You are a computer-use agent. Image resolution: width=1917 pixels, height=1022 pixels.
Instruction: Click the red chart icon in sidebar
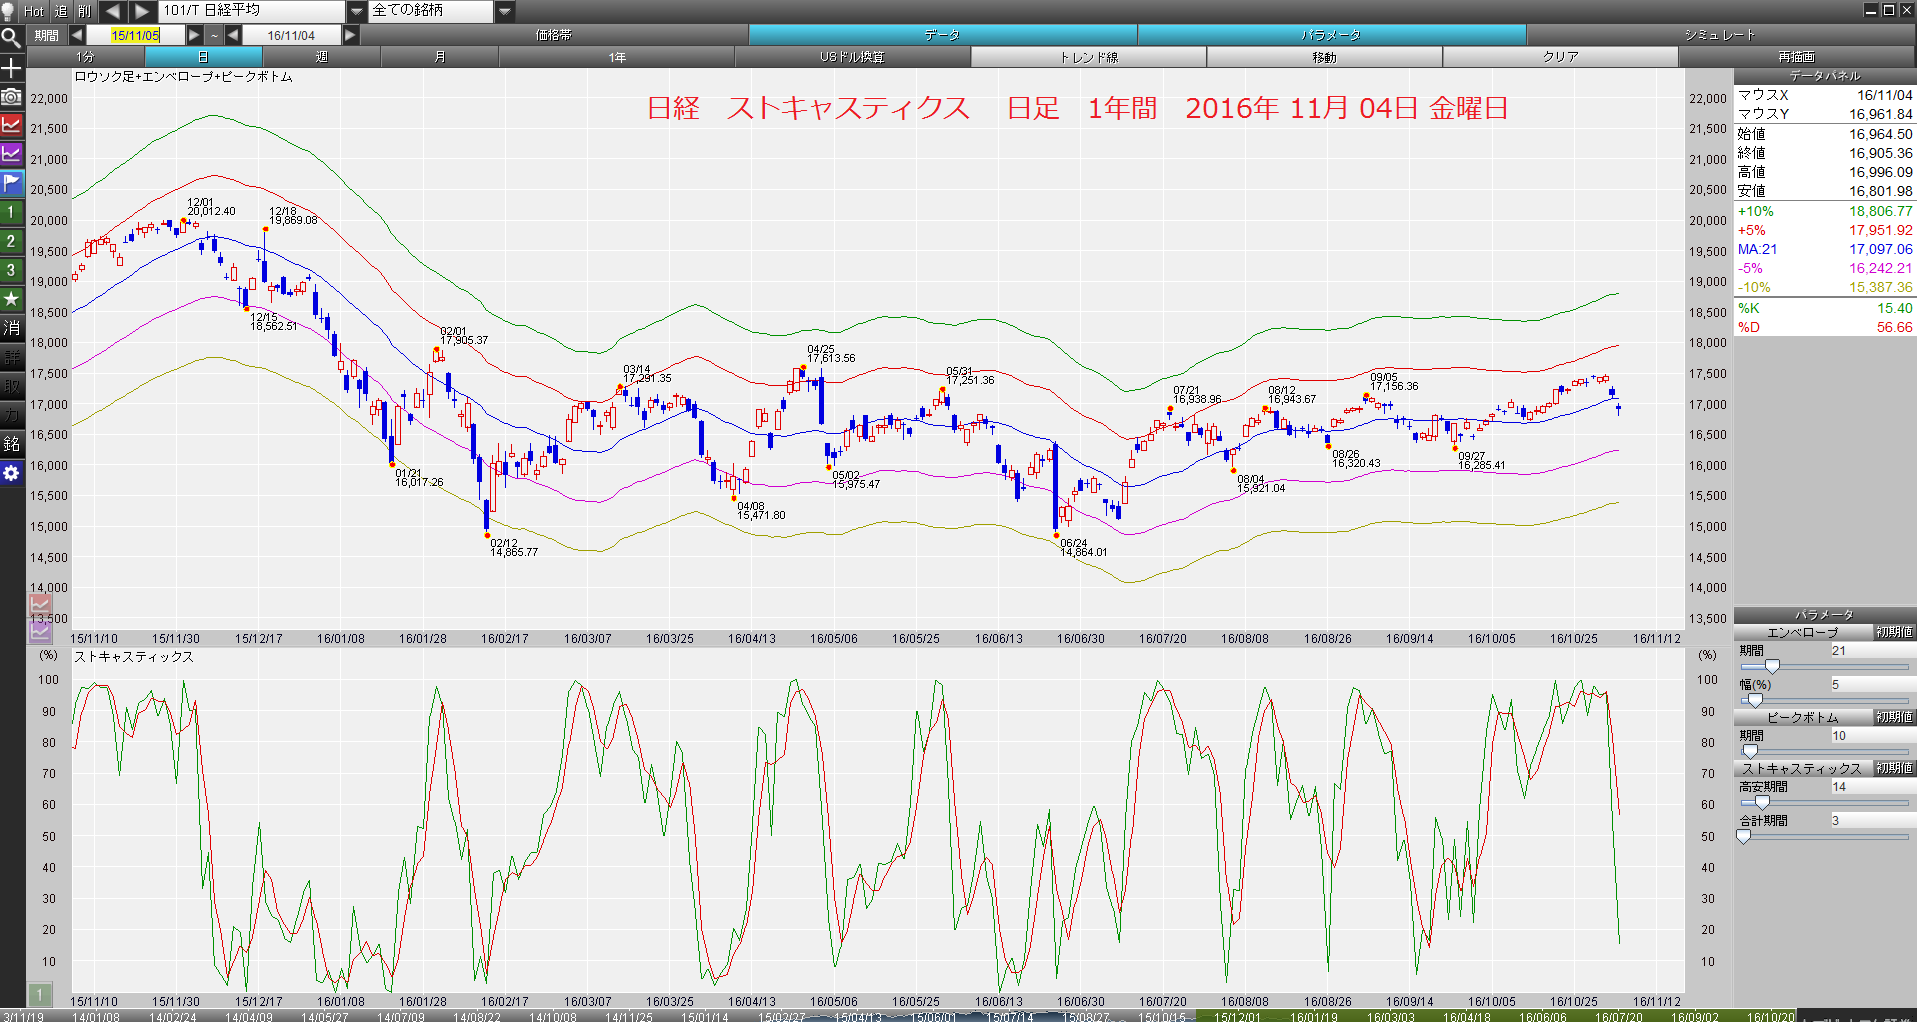click(x=11, y=125)
